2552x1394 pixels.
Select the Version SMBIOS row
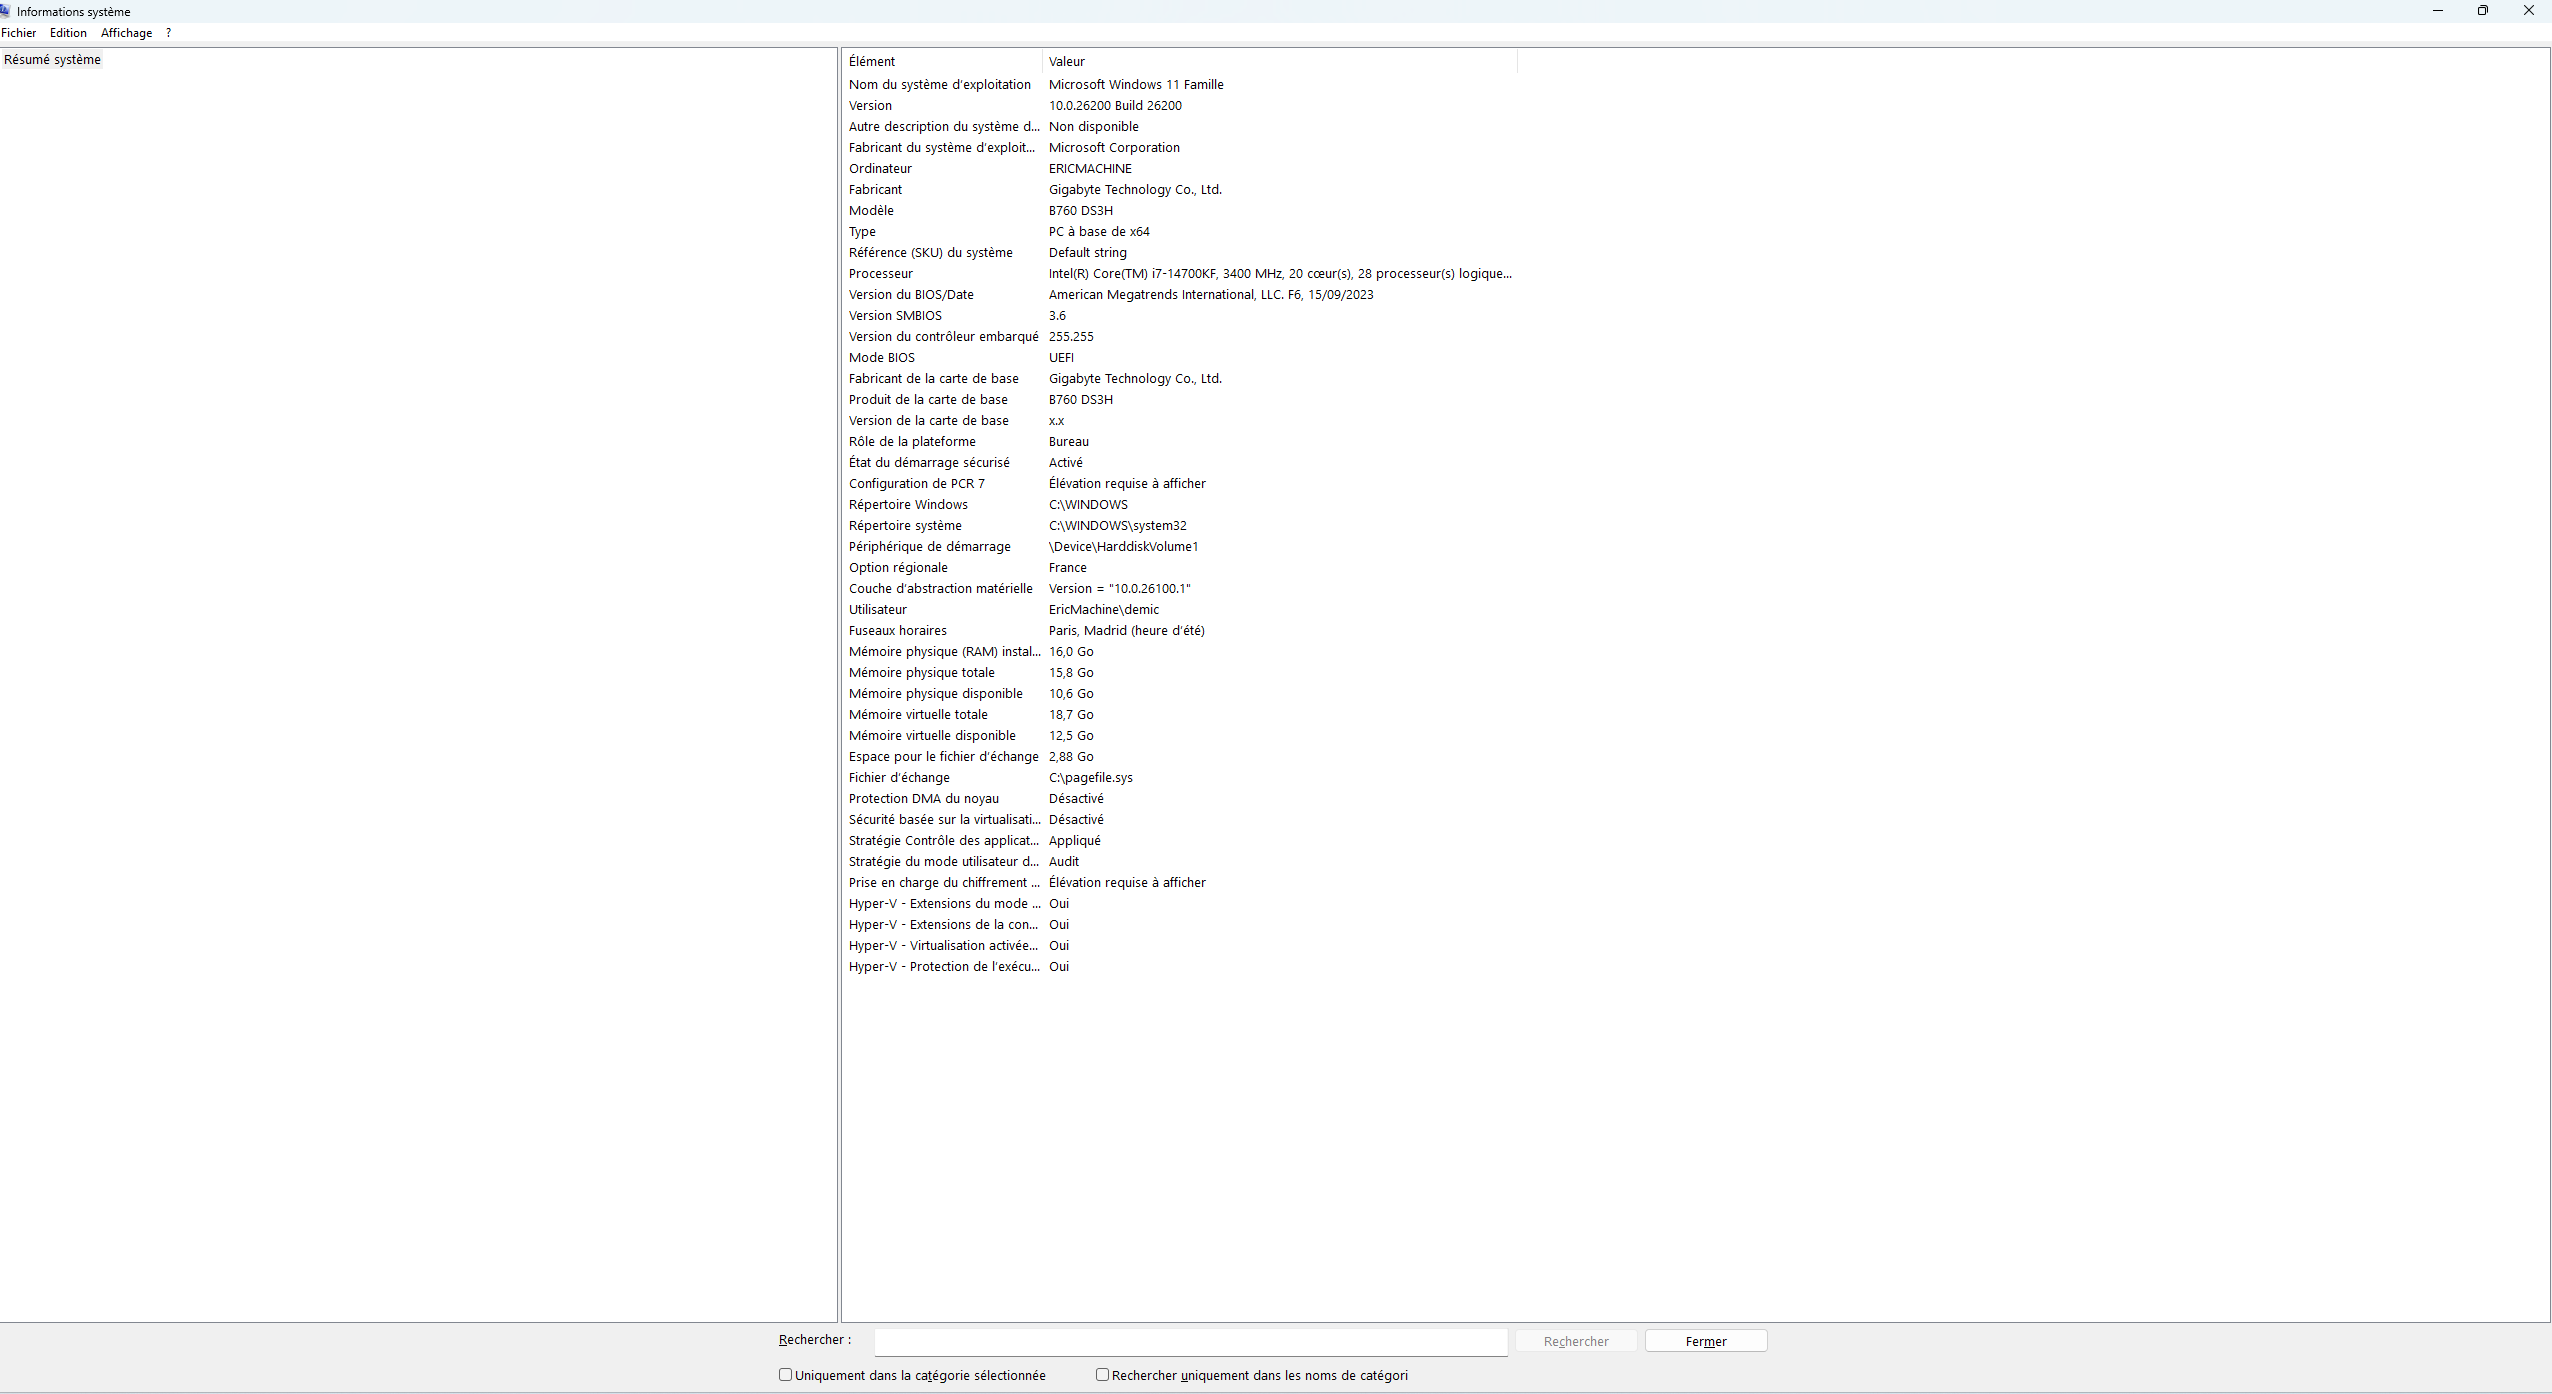coord(1180,316)
